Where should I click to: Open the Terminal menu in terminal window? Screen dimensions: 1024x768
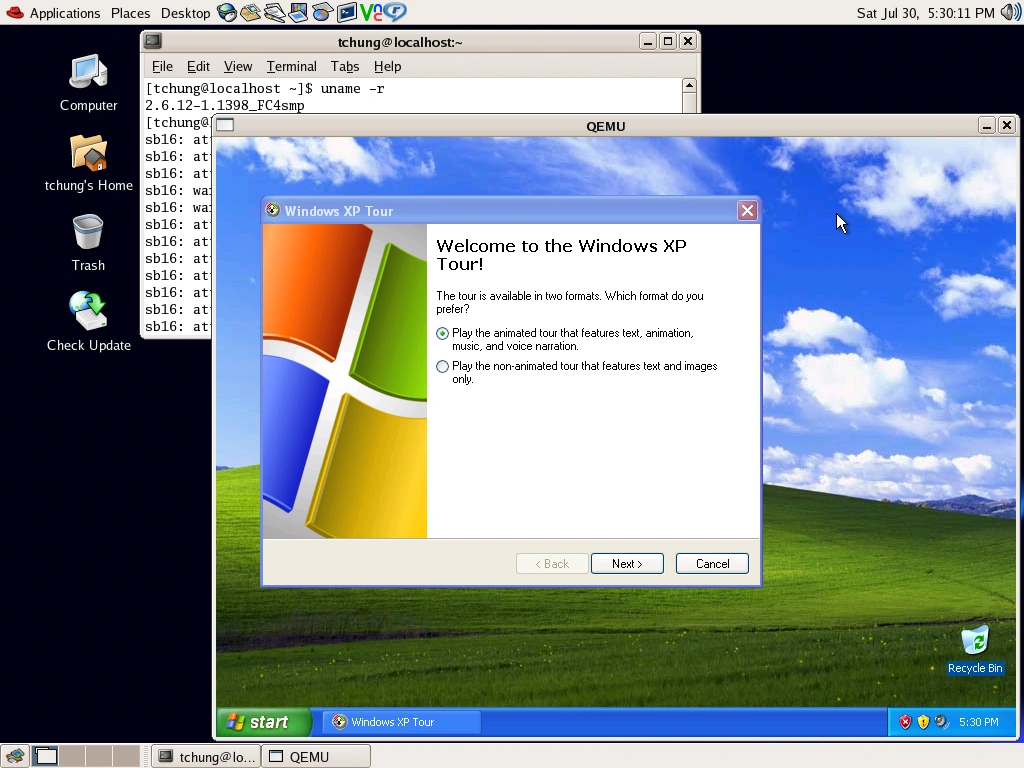point(291,67)
